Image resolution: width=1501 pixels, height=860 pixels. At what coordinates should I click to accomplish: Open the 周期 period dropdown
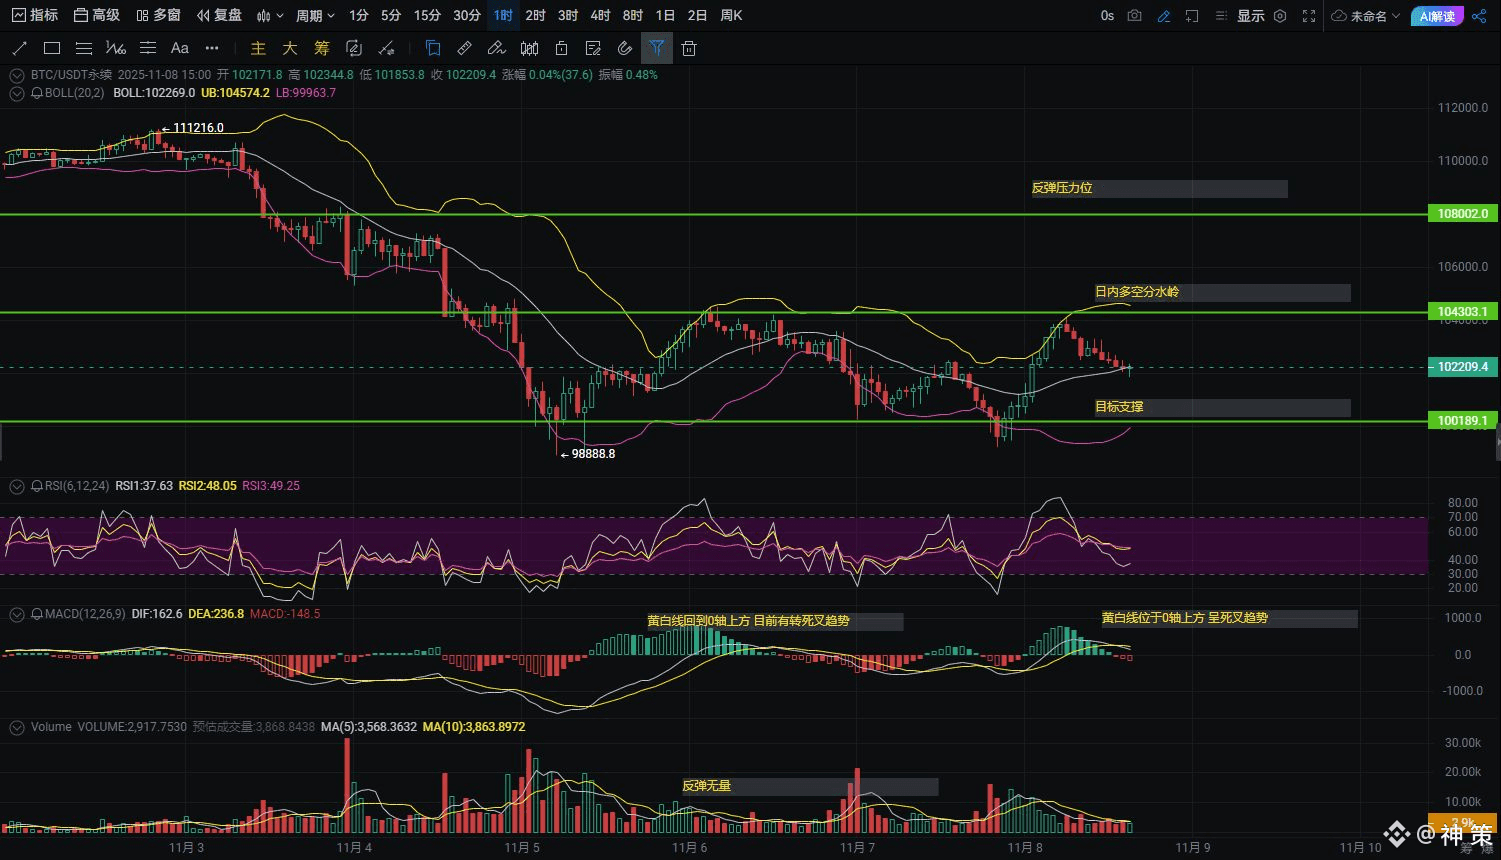click(x=316, y=16)
